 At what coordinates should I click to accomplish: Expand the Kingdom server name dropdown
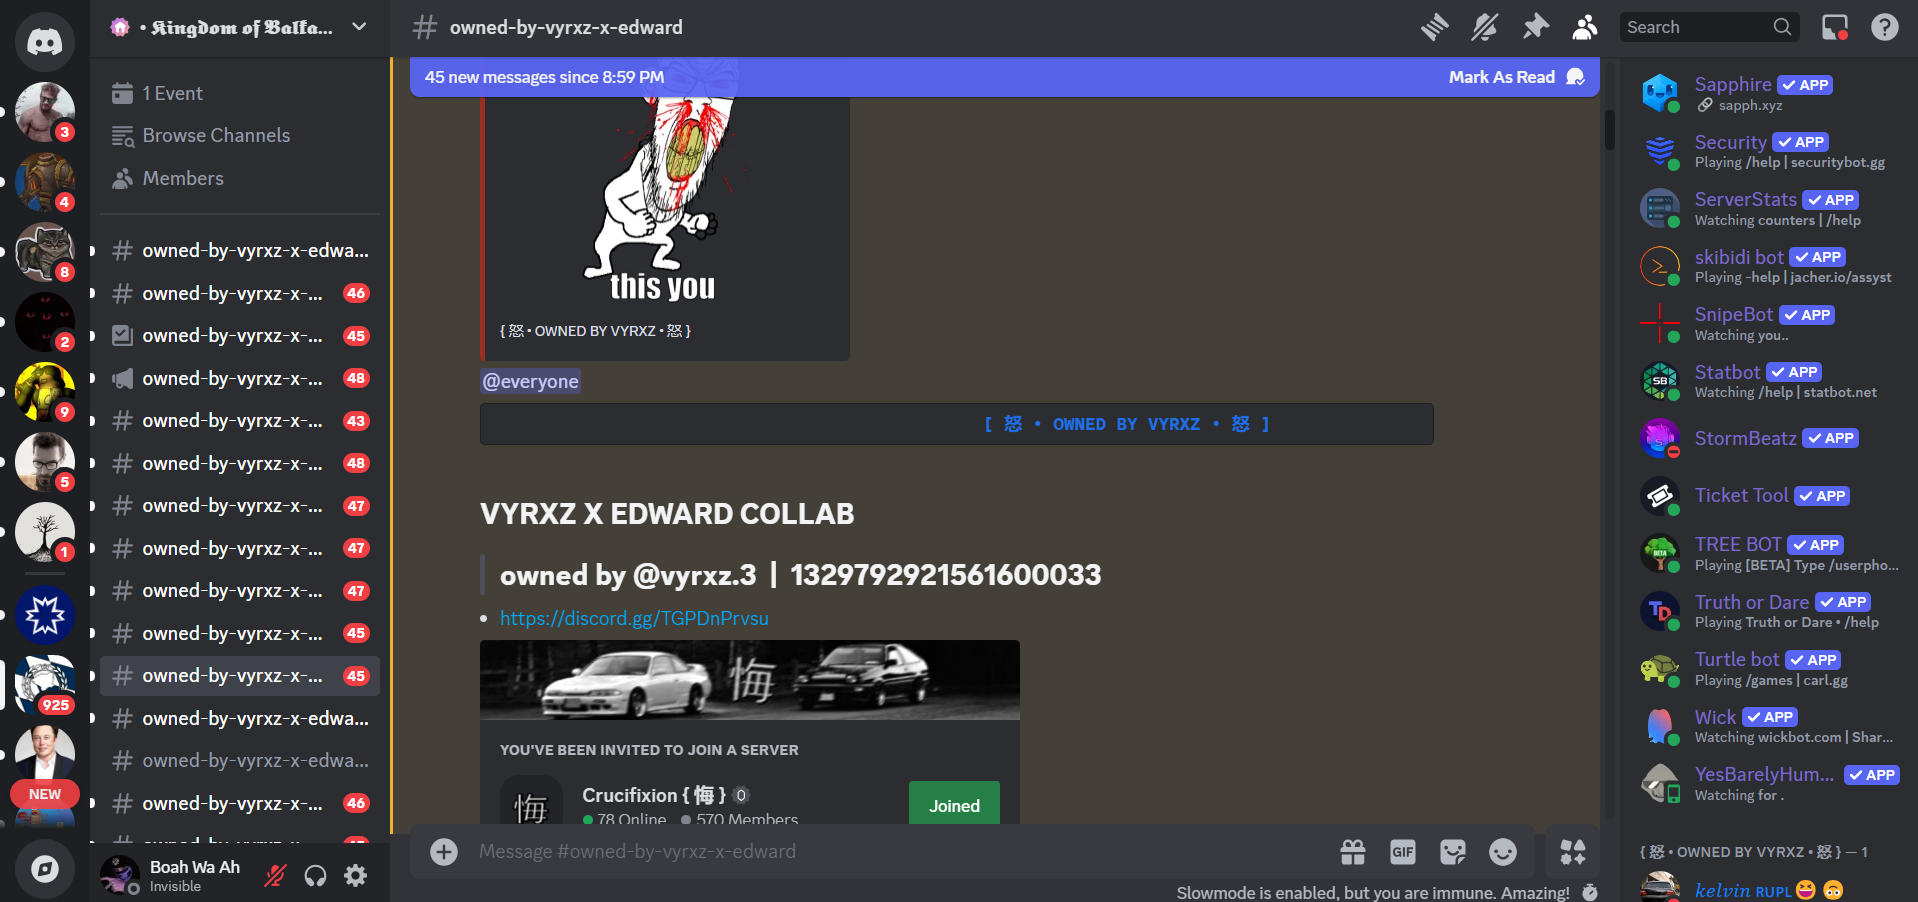point(359,27)
